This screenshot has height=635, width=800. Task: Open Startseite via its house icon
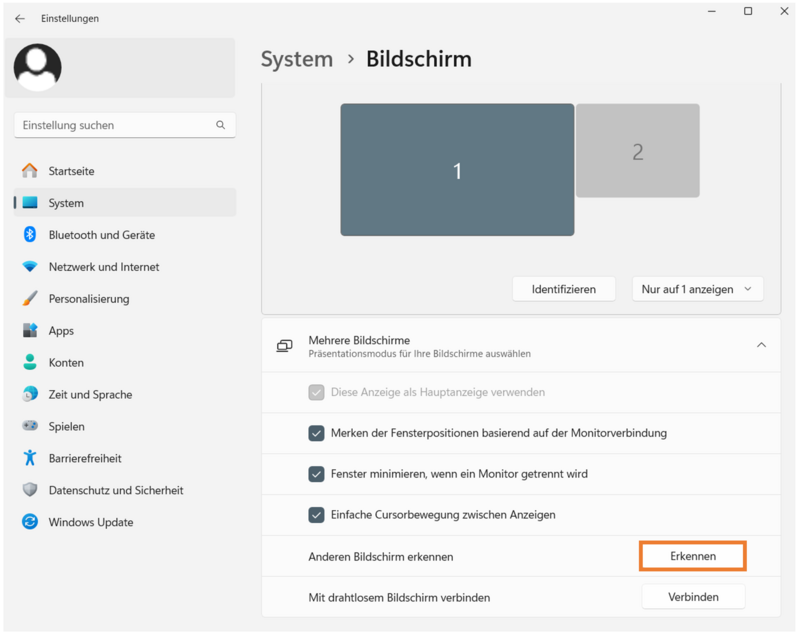click(30, 171)
